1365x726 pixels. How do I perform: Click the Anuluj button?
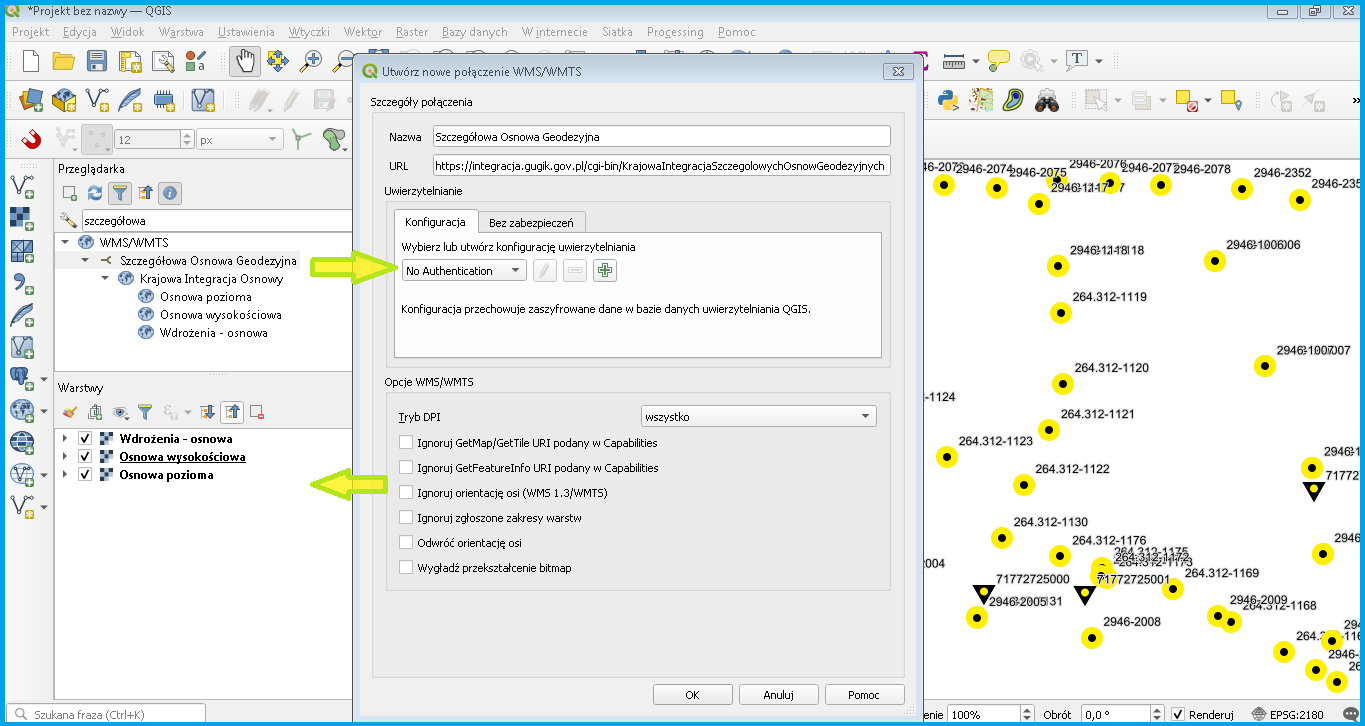tap(778, 694)
